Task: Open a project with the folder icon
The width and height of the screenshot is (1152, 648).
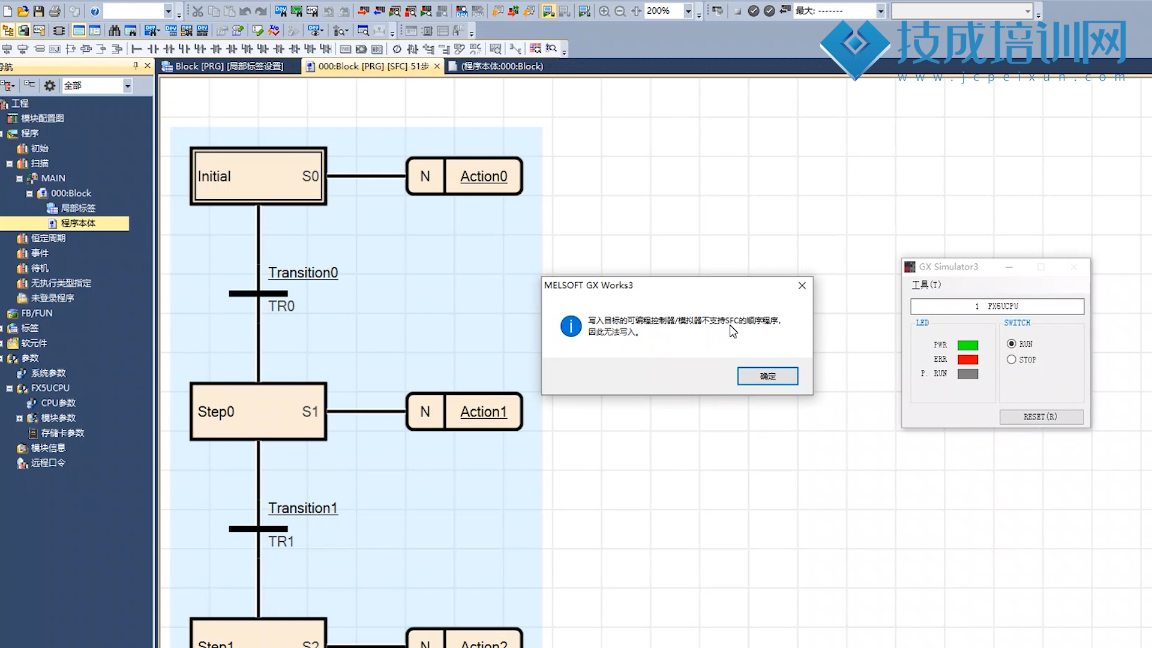Action: (23, 11)
